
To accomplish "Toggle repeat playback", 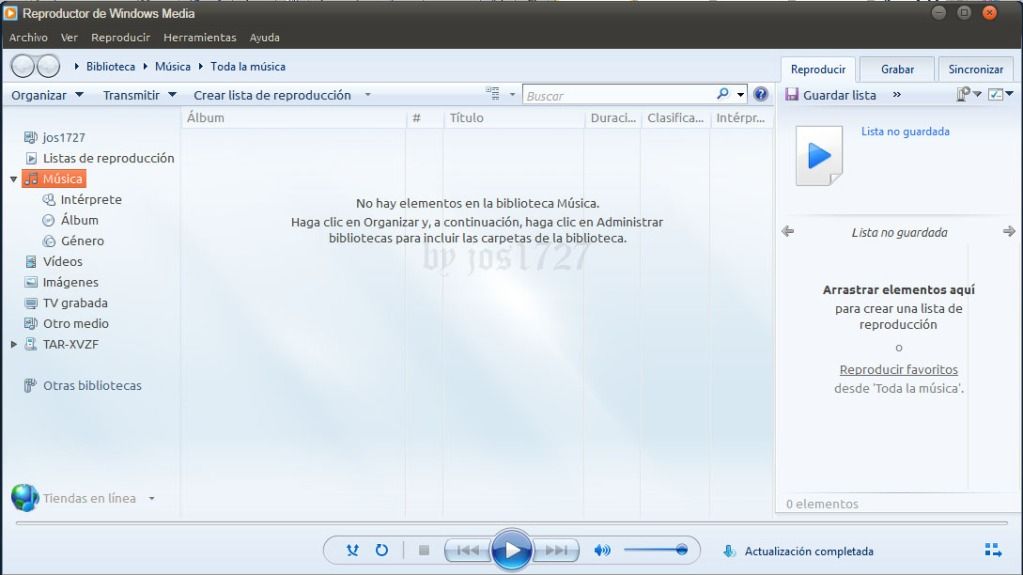I will (x=382, y=550).
